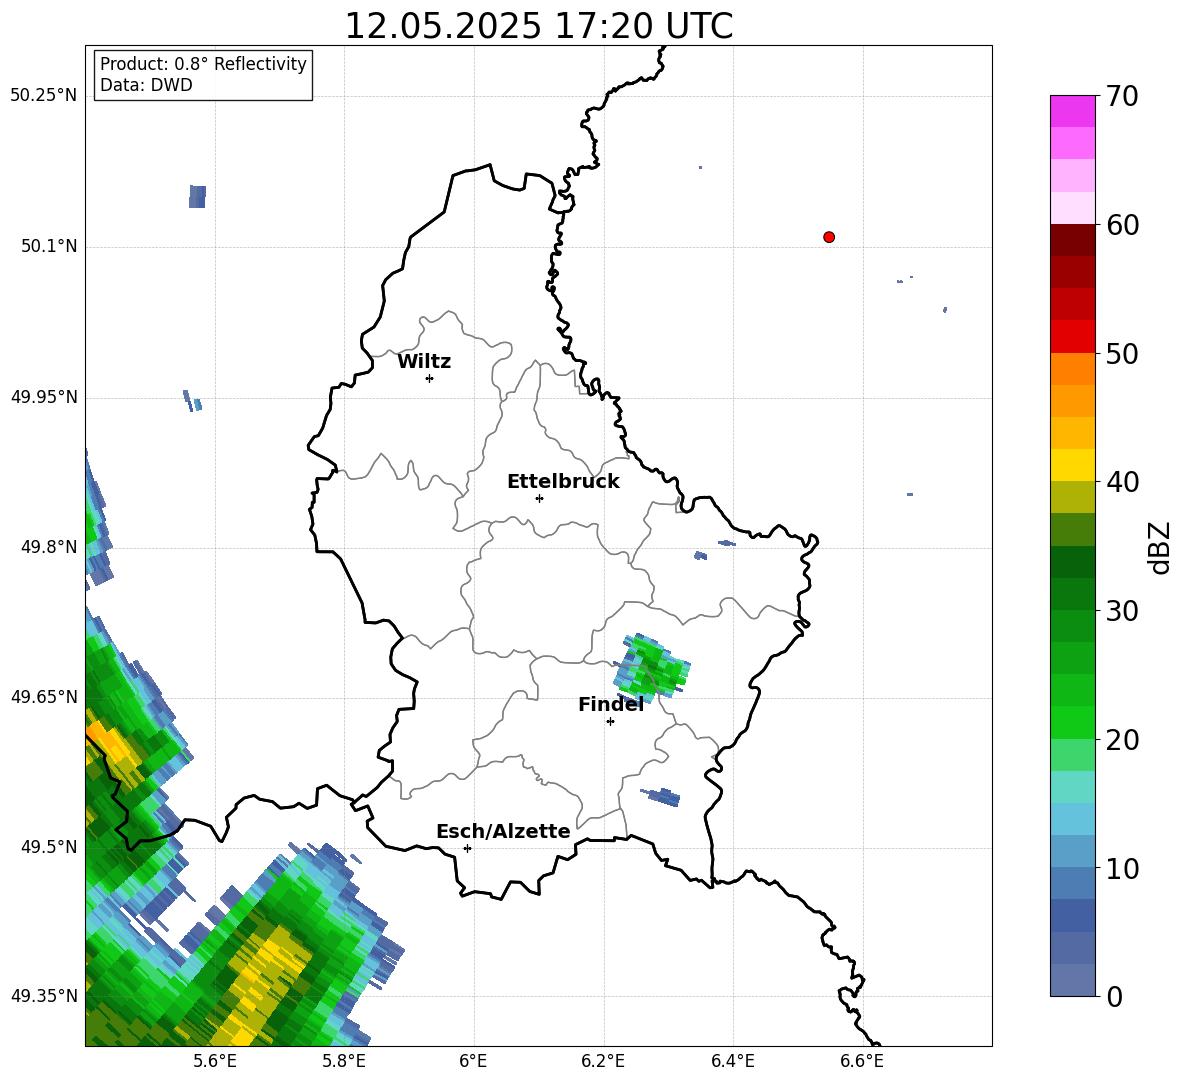Click the magenta top colorbar segment
This screenshot has height=1081, width=1184.
tap(1072, 111)
